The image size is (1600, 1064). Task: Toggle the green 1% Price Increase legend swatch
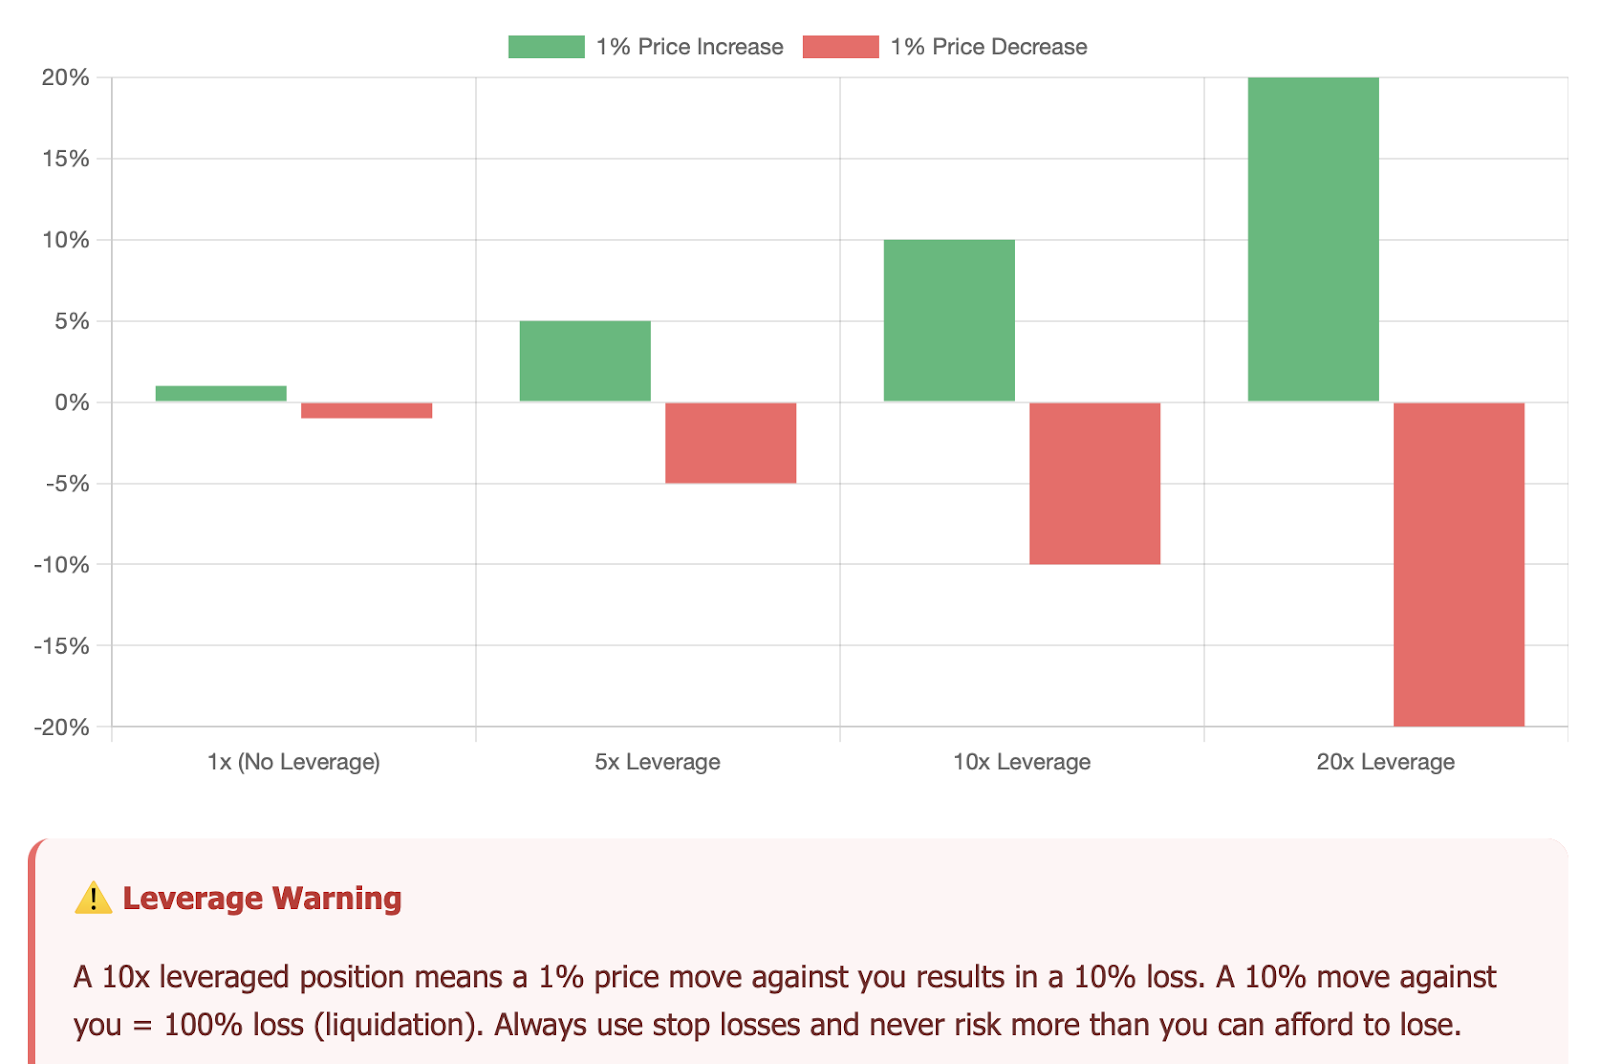[546, 47]
